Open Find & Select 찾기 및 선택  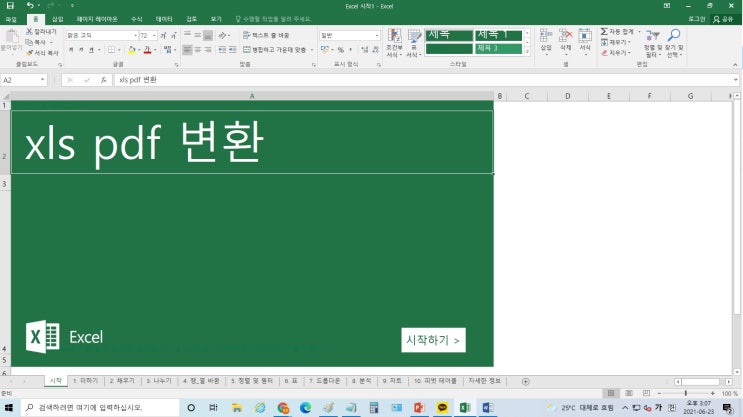pos(673,43)
